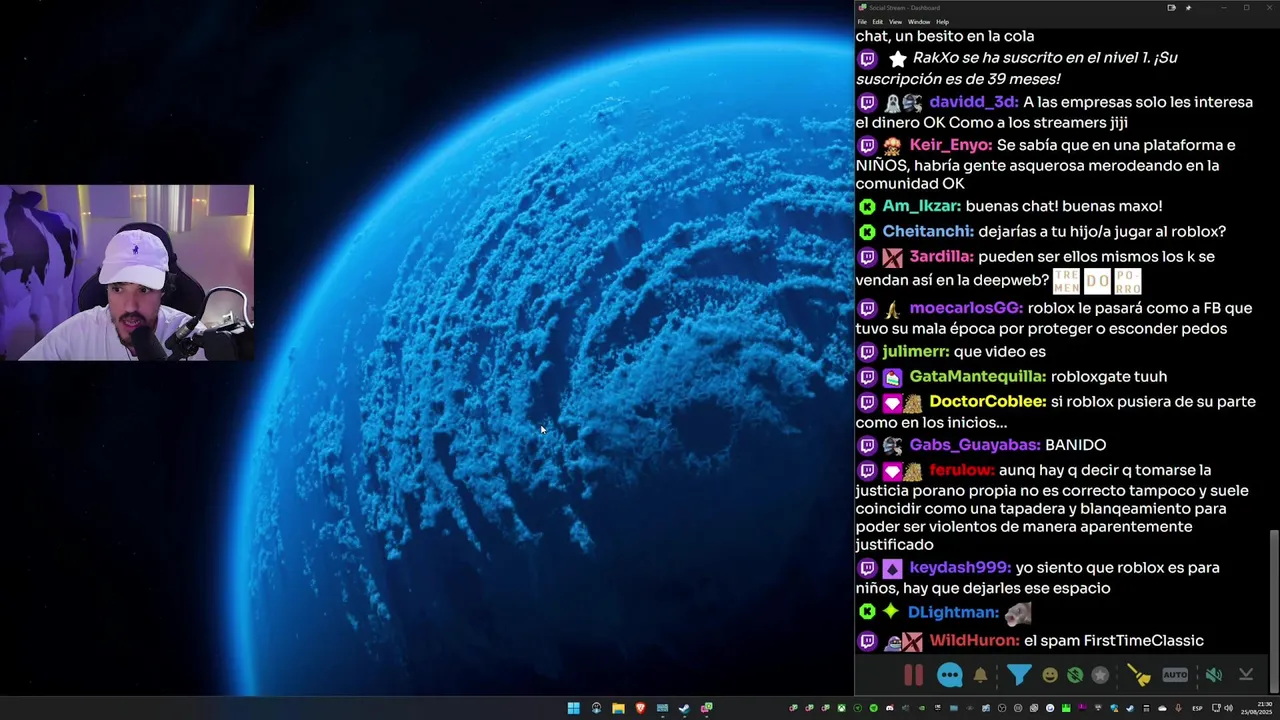Click username DoctorCoblee in chat

tap(987, 401)
